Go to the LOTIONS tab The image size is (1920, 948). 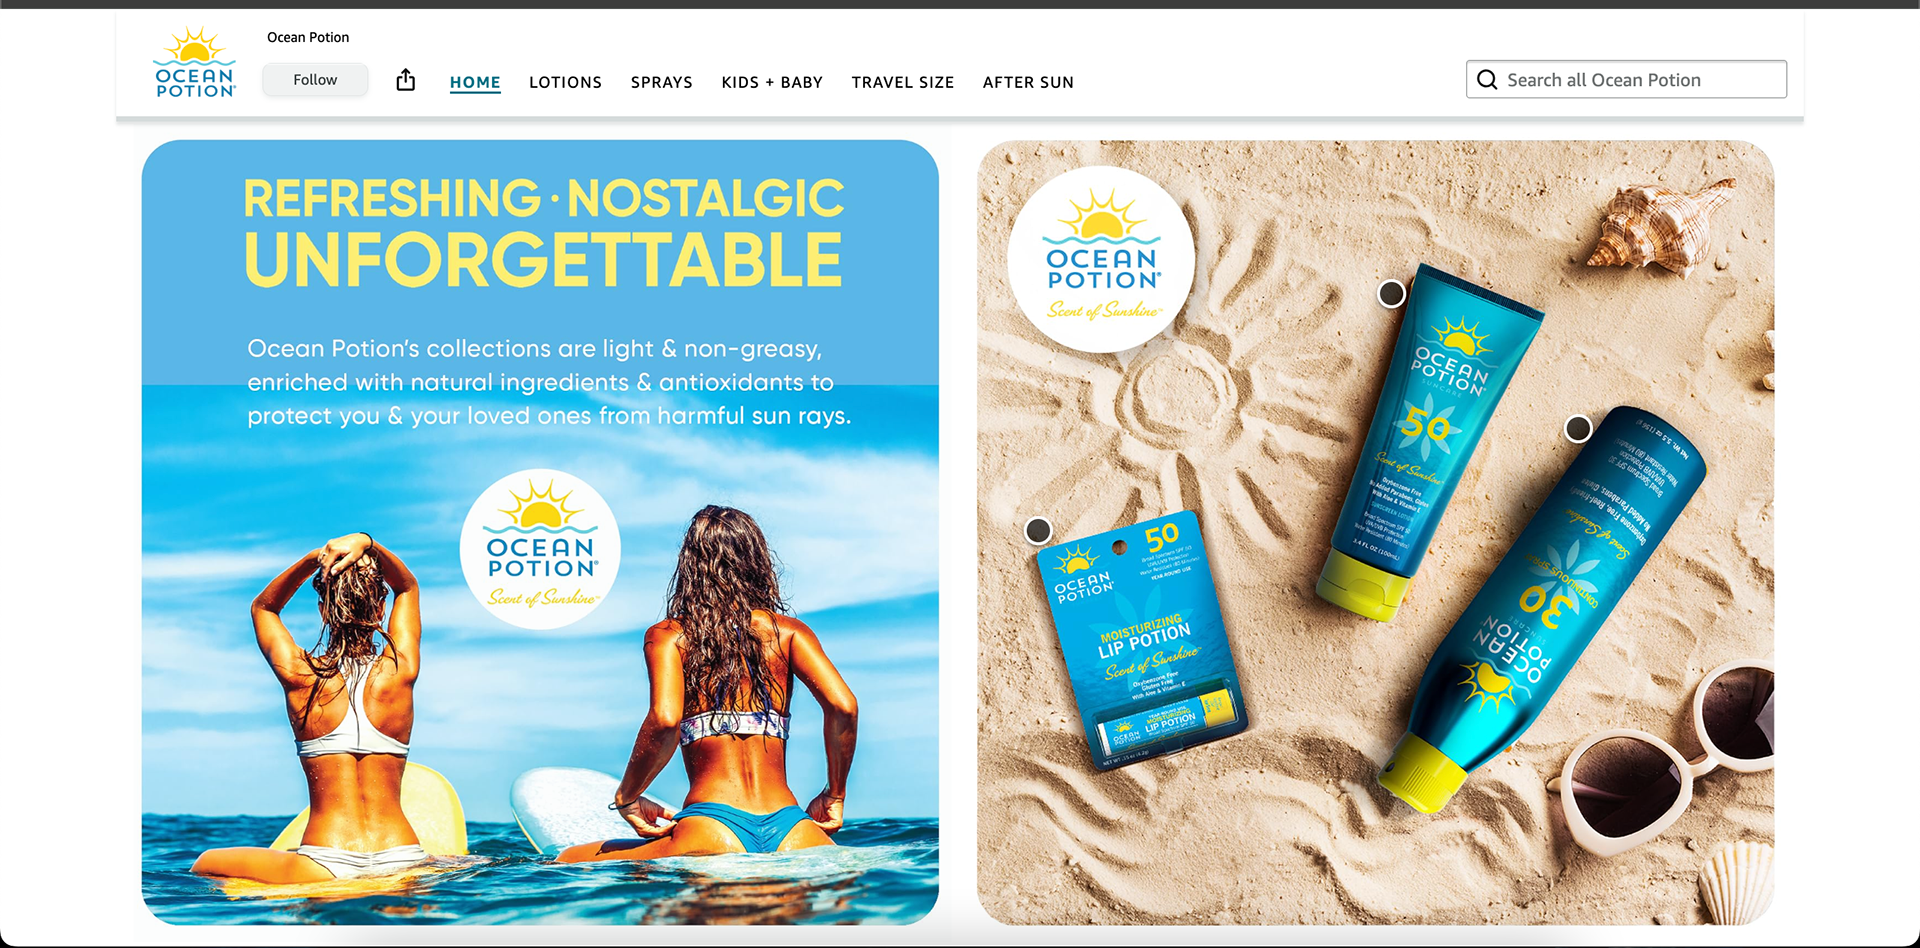565,82
